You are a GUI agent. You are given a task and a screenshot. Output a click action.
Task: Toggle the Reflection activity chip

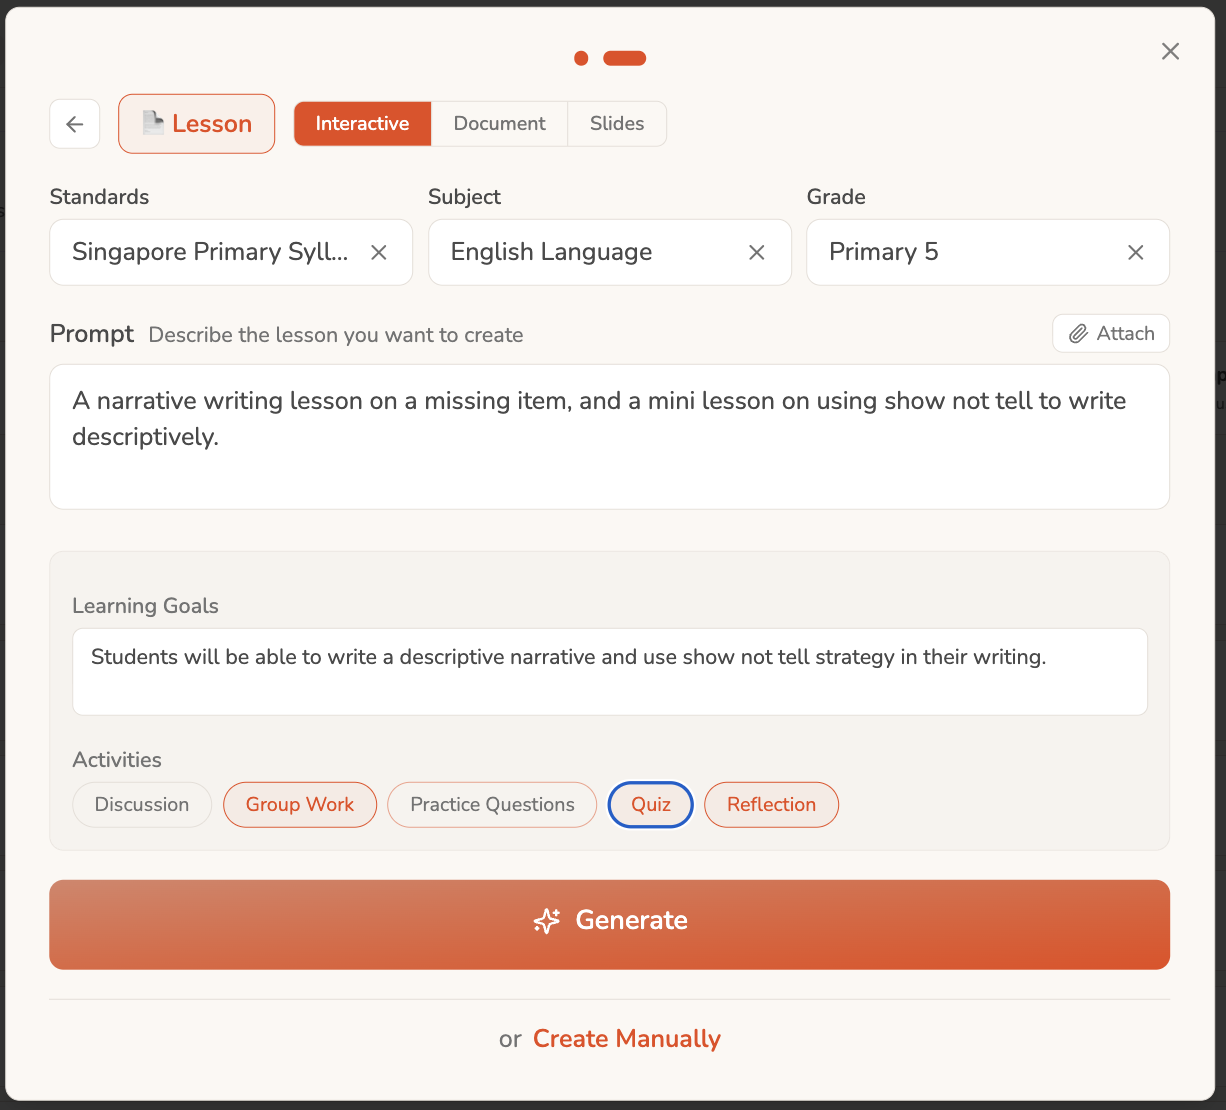click(x=771, y=805)
